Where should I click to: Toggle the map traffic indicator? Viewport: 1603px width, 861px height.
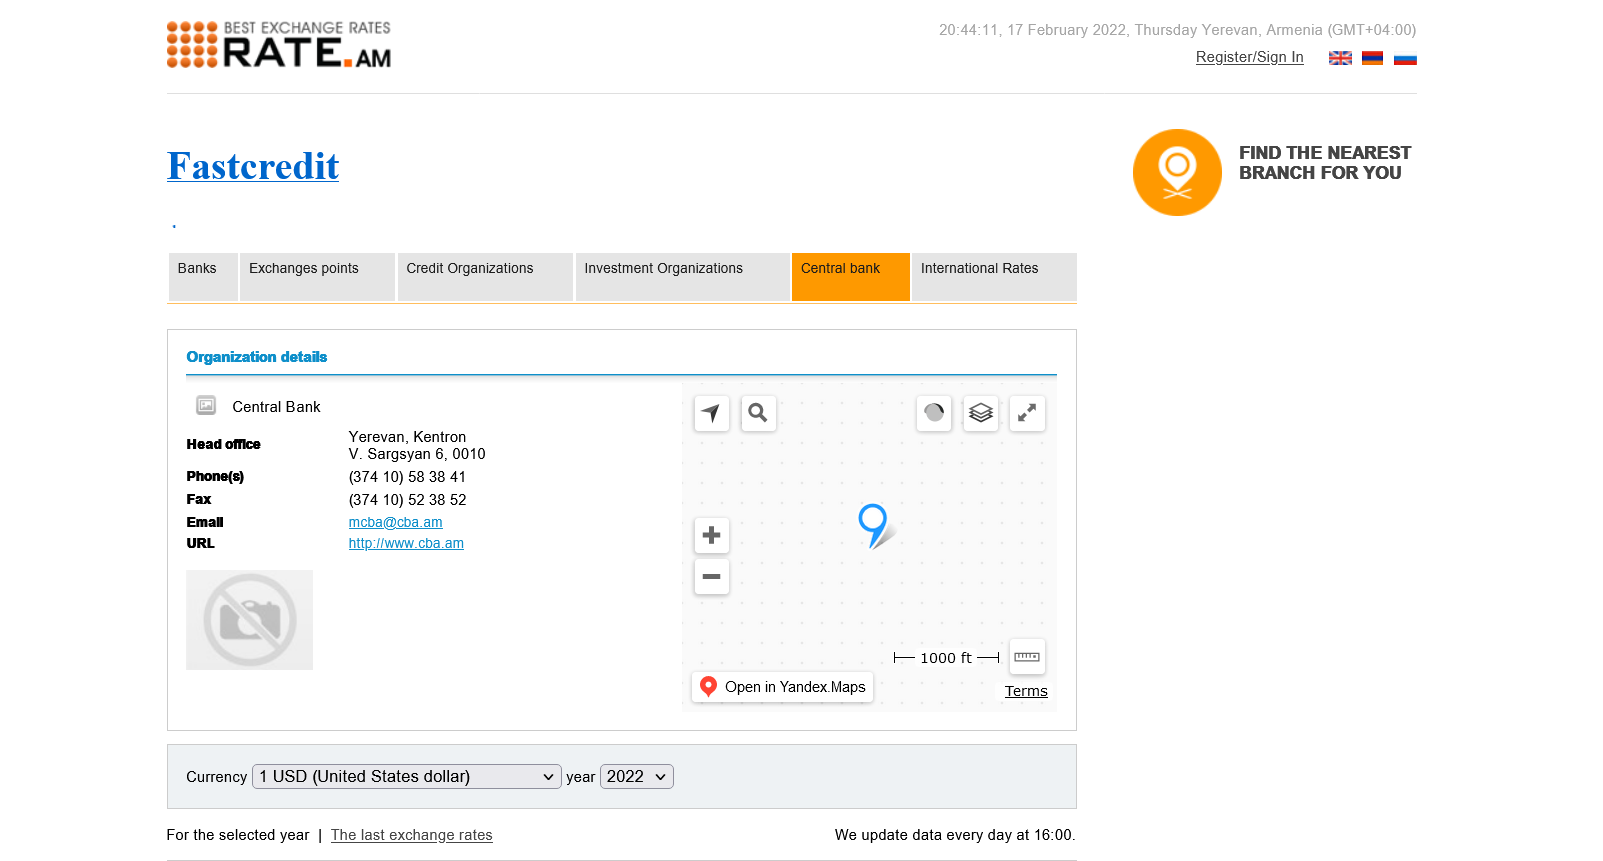[934, 413]
